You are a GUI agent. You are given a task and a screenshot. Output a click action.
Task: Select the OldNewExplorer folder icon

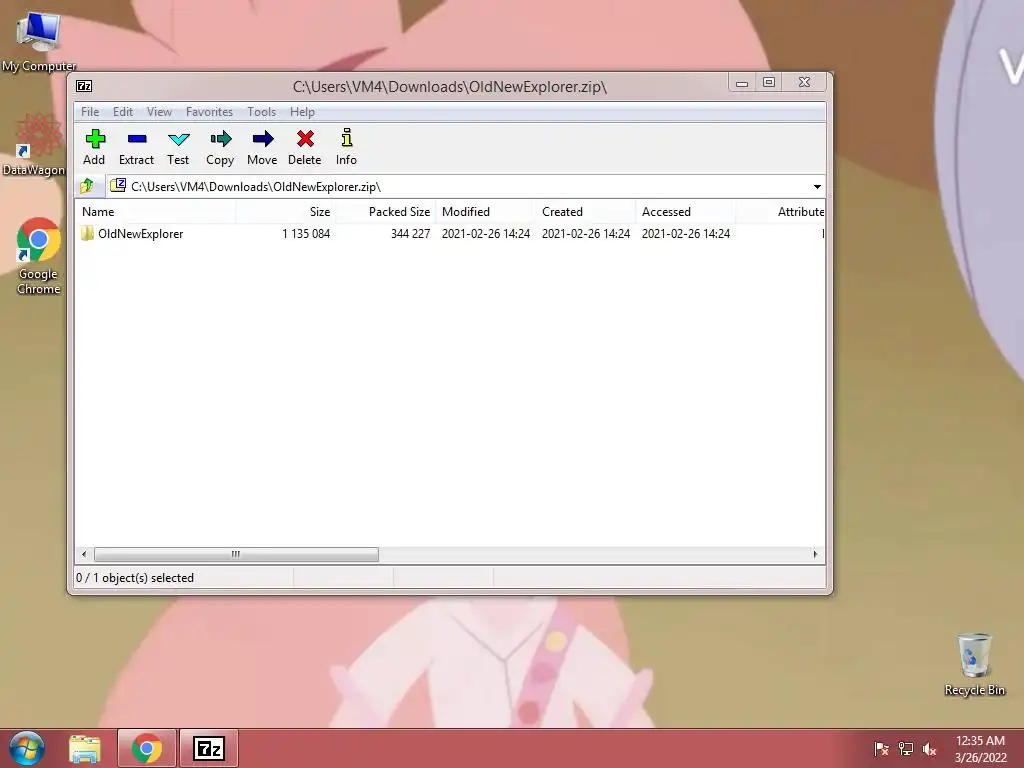click(x=88, y=233)
